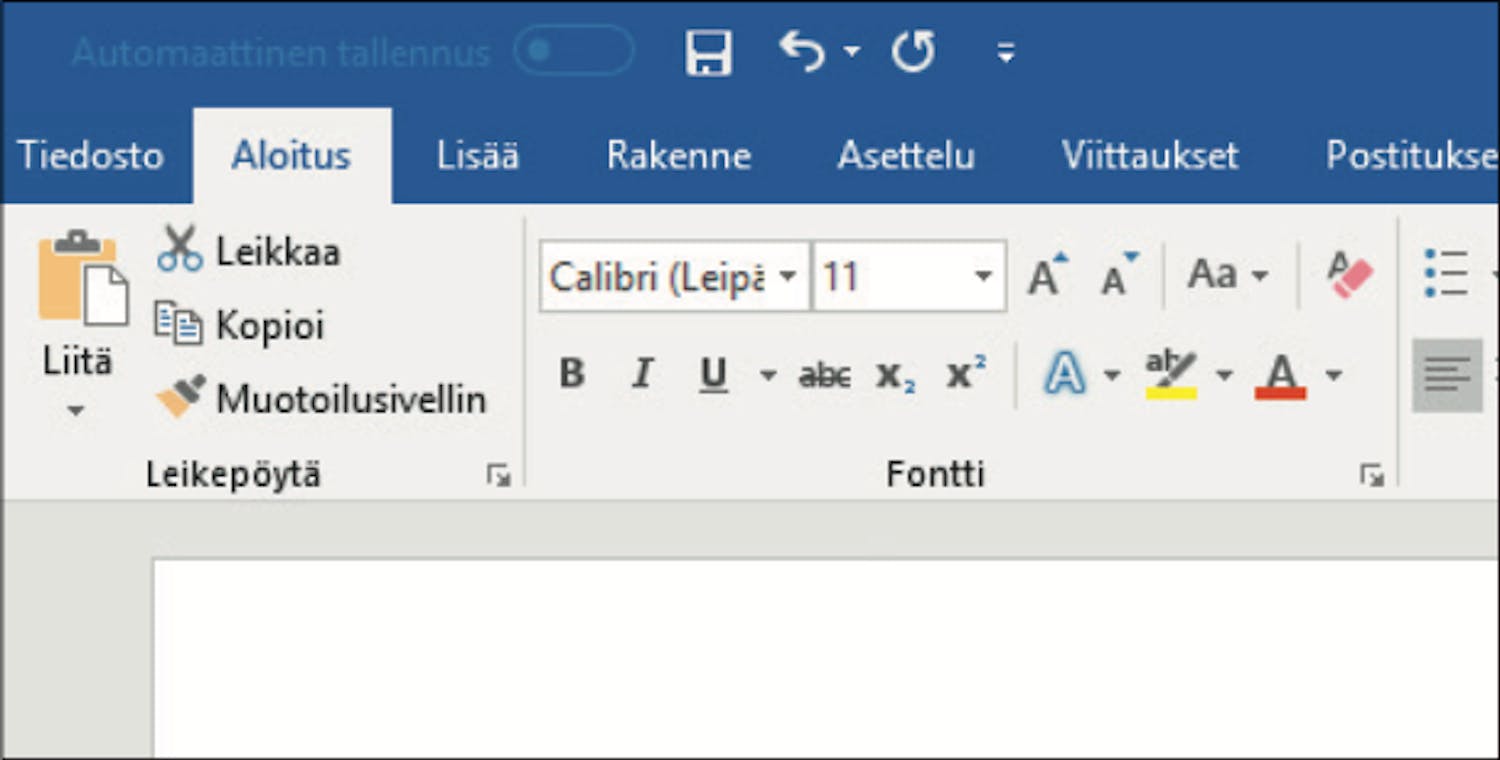Open the Postitukset tab

point(1410,156)
